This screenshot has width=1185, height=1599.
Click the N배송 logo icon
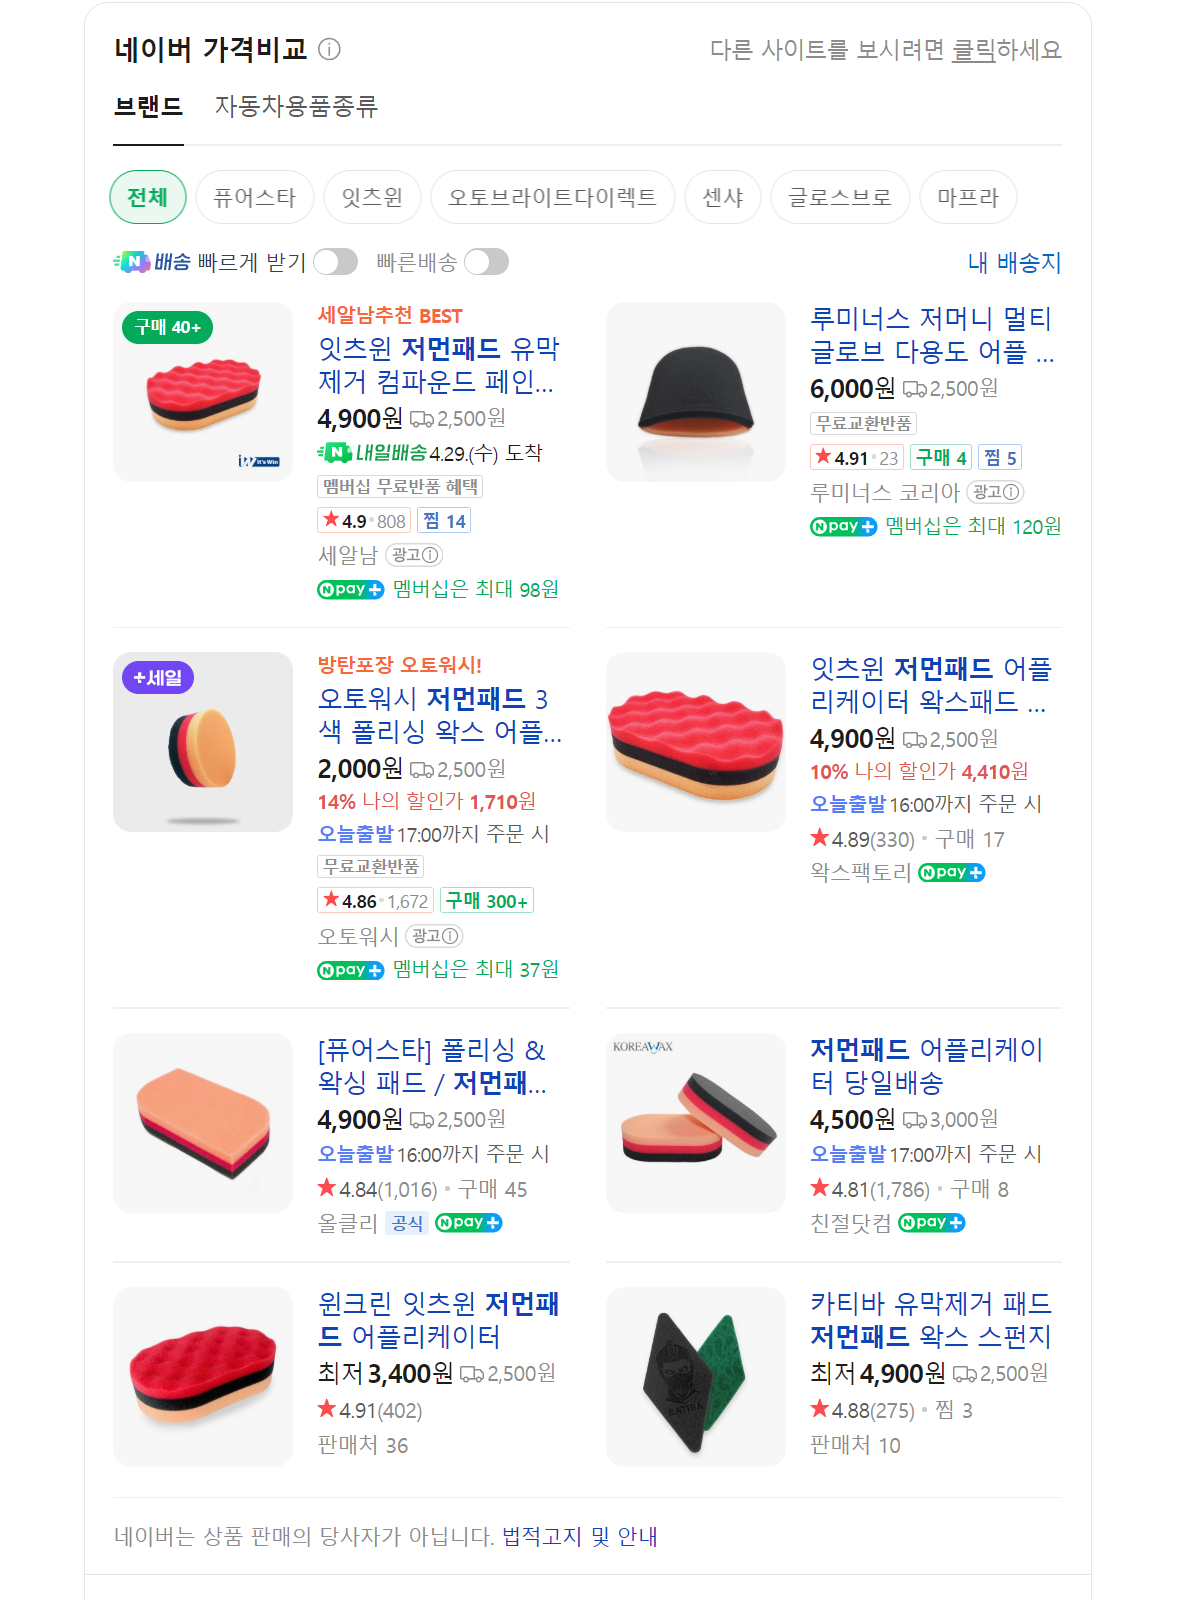[132, 262]
